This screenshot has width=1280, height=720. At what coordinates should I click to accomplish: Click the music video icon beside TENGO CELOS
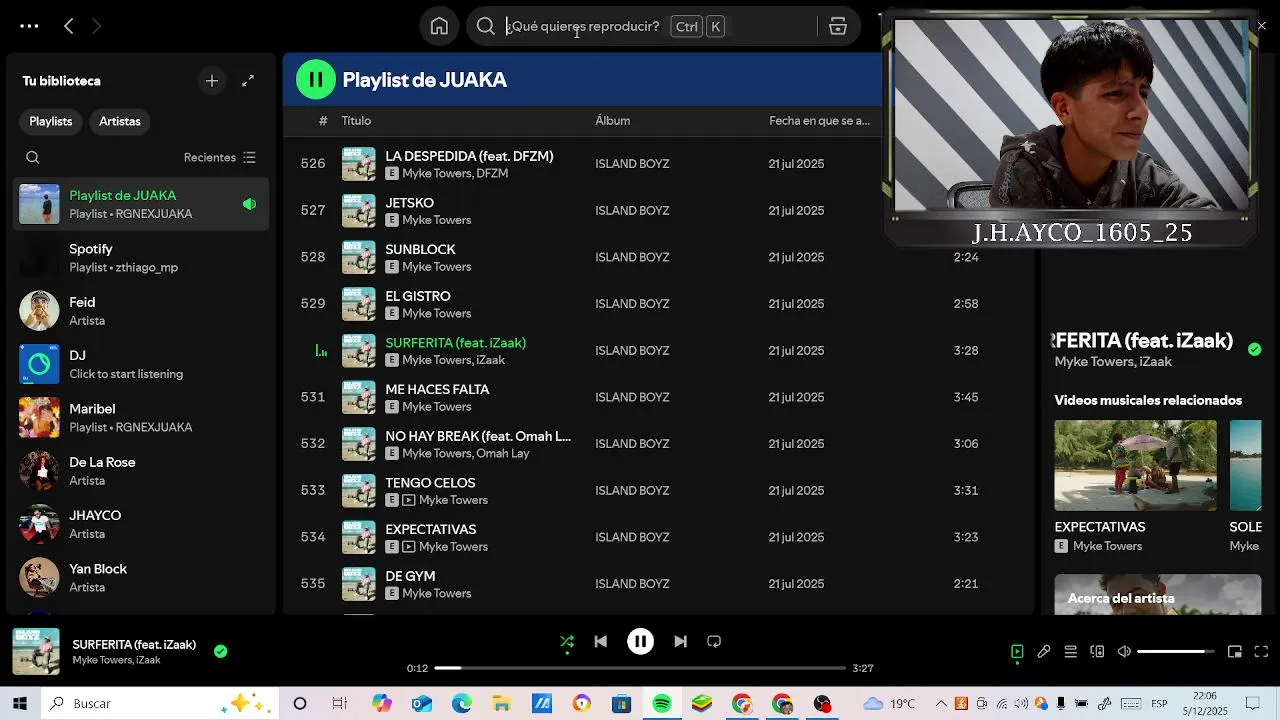408,500
